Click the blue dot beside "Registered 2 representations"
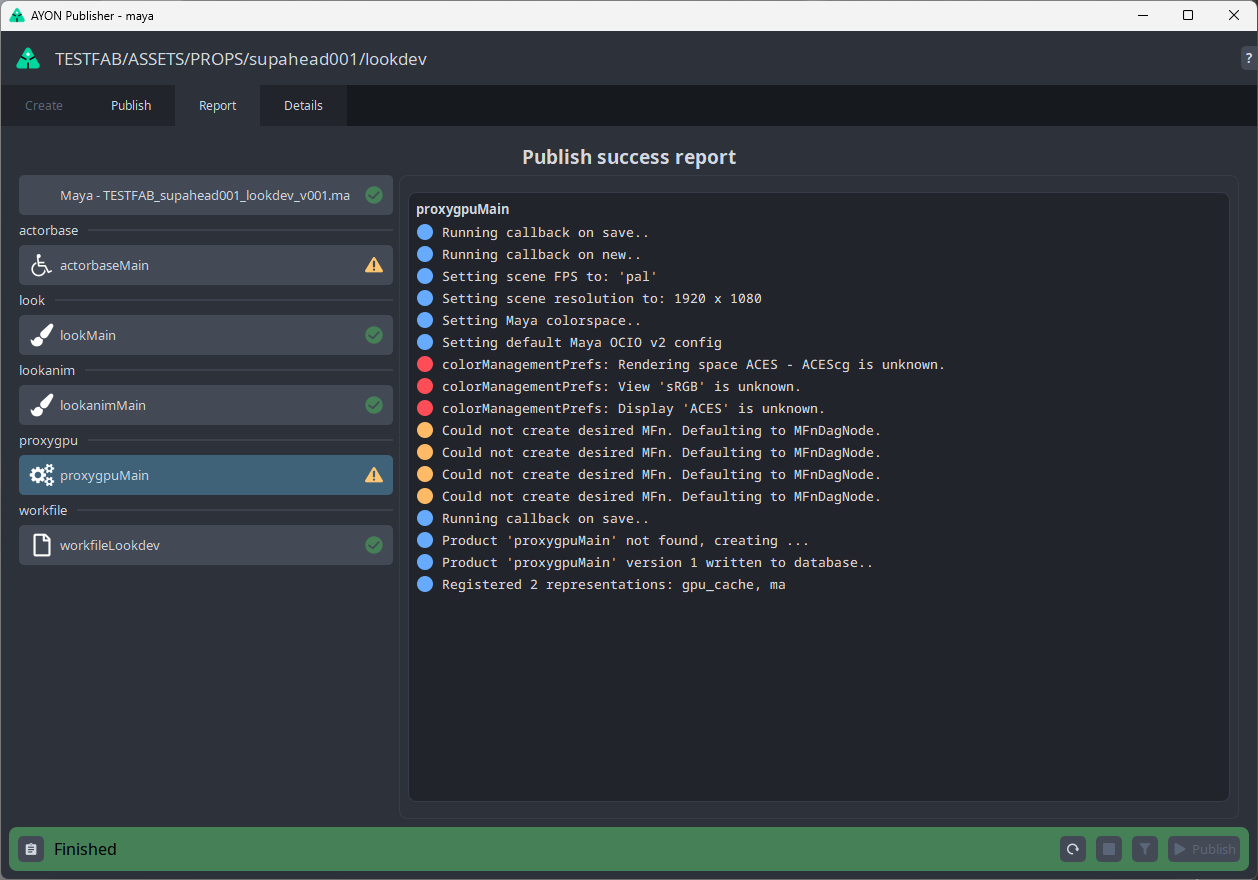This screenshot has height=880, width=1258. pyautogui.click(x=425, y=584)
